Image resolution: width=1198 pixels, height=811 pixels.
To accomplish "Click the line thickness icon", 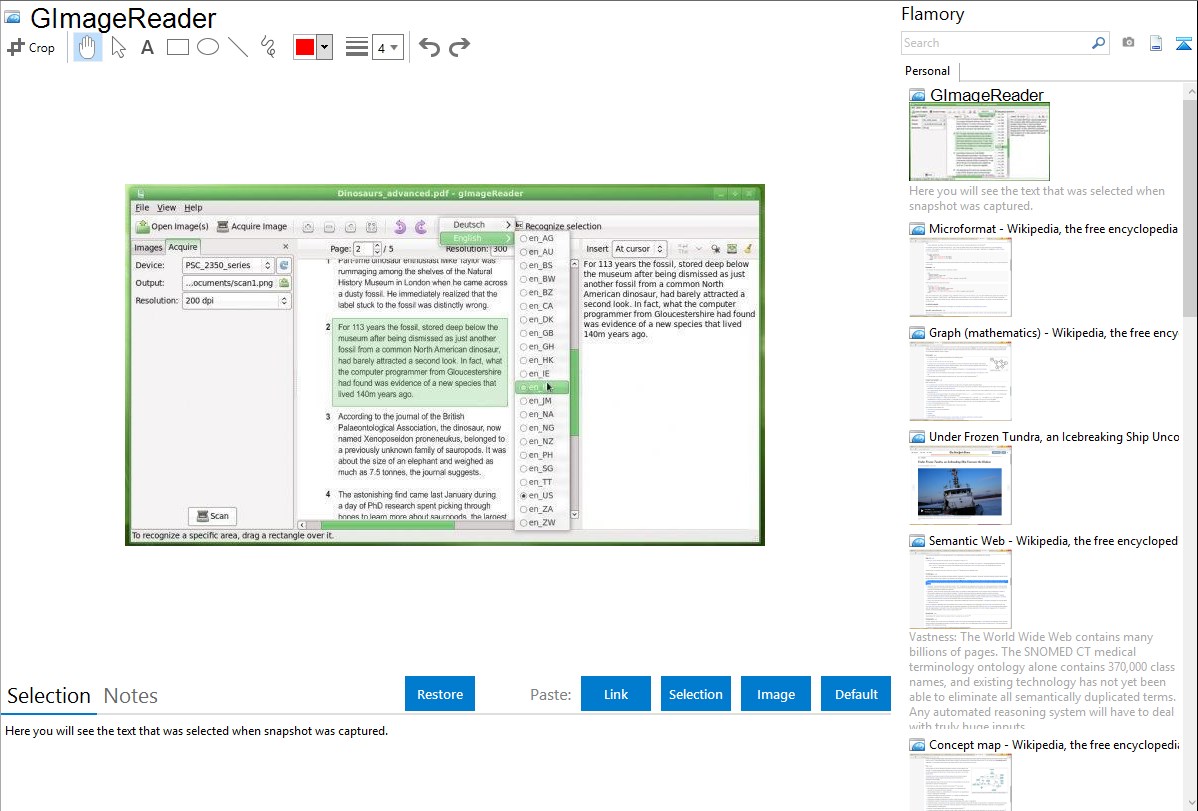I will point(356,47).
